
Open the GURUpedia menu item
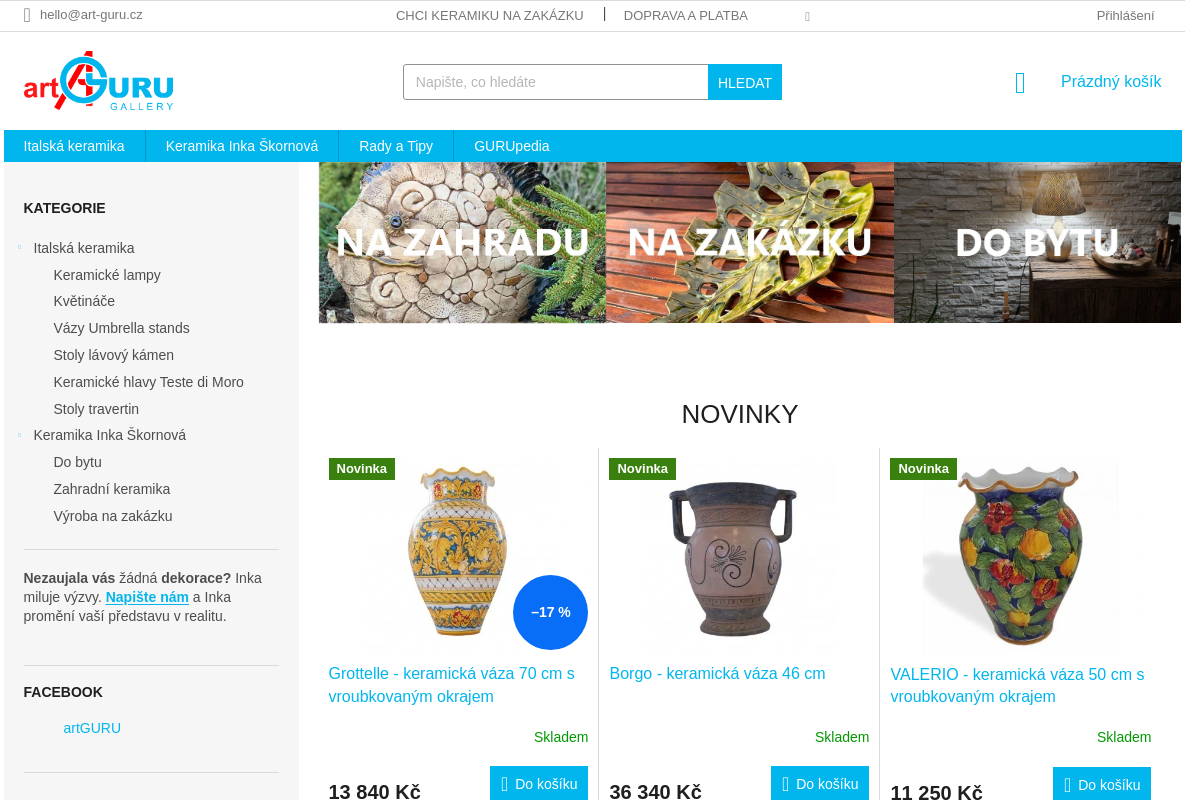click(x=512, y=146)
